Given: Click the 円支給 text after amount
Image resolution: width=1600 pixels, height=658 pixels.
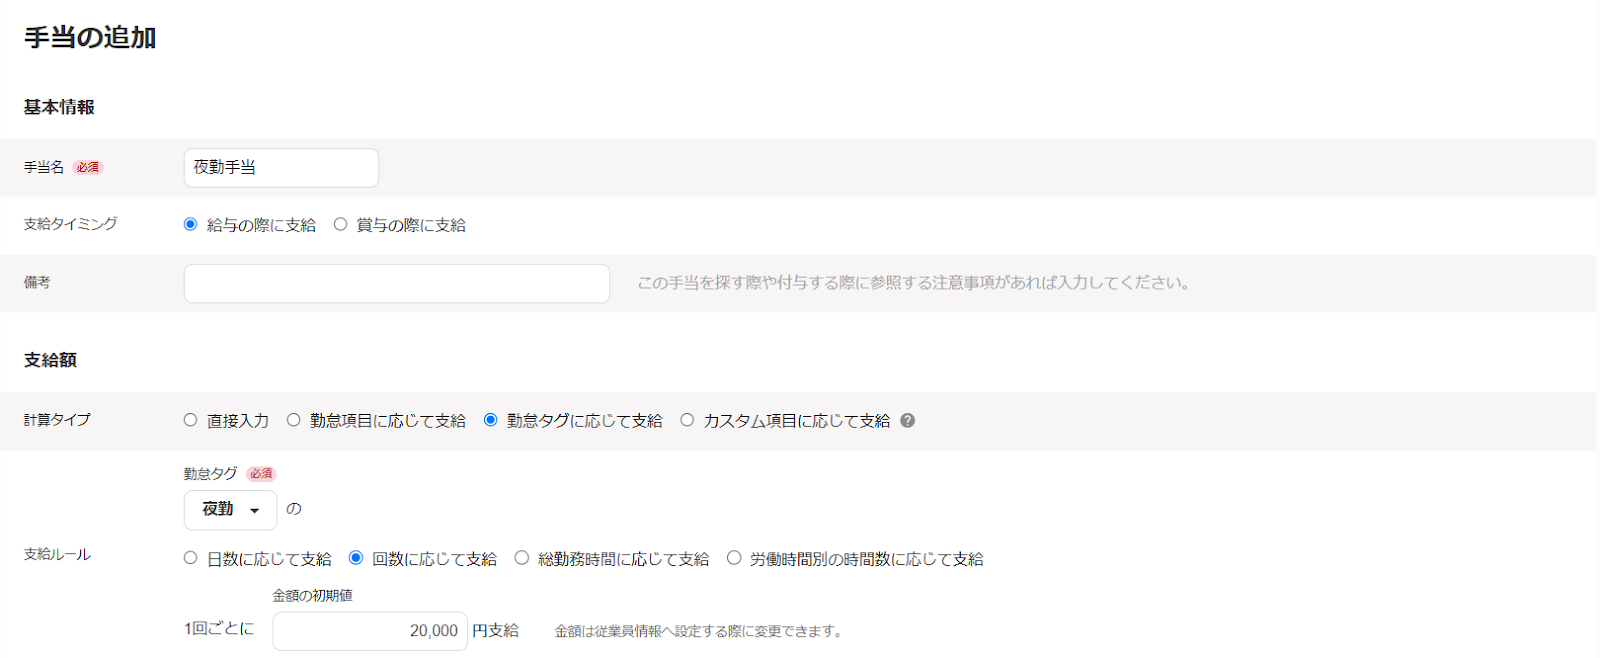Looking at the screenshot, I should [496, 630].
